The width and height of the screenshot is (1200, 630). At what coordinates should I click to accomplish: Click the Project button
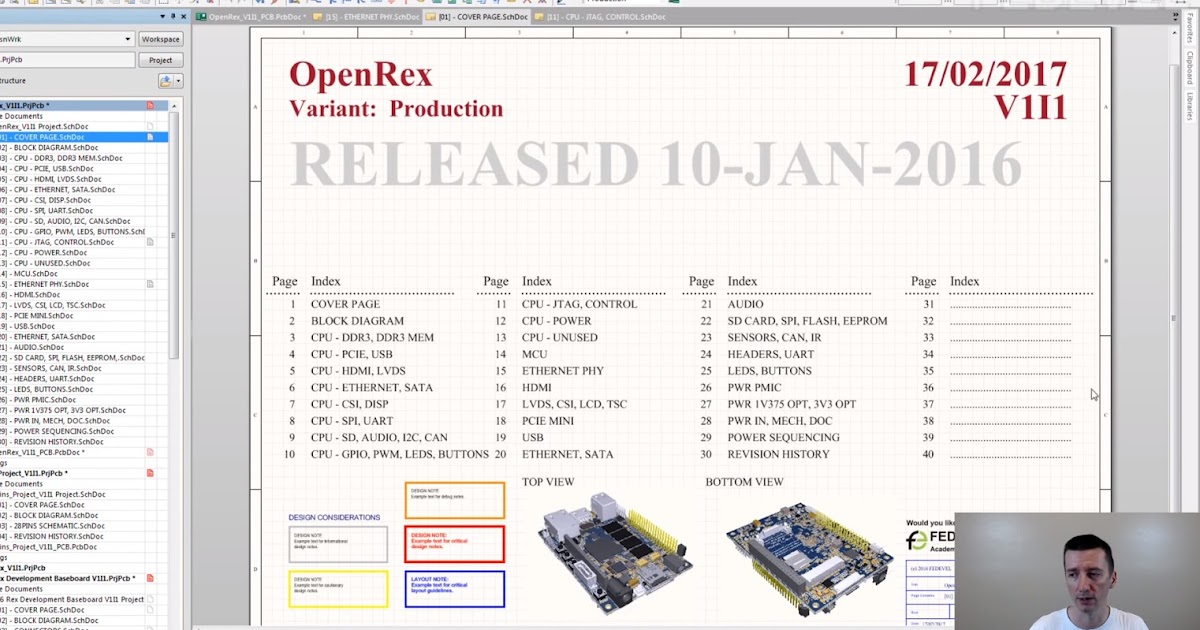(160, 60)
